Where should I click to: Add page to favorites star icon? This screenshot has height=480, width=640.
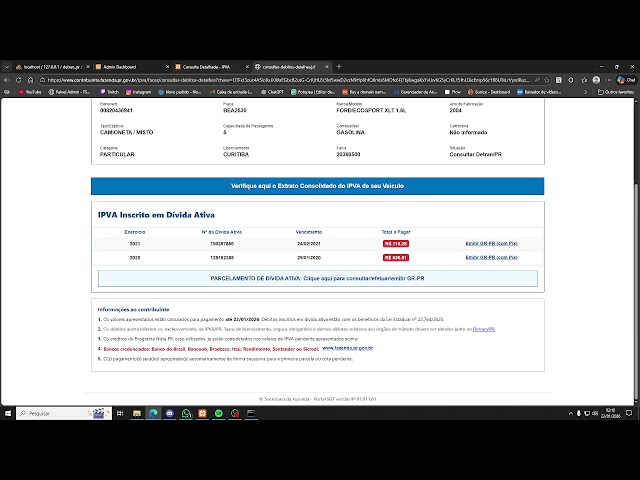547,80
